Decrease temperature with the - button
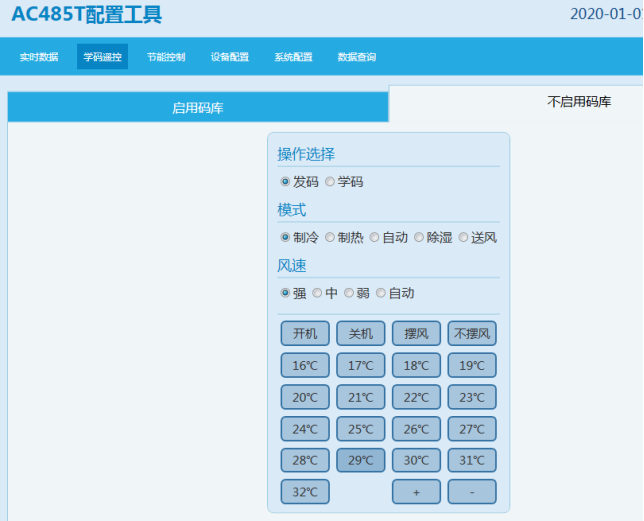 pyautogui.click(x=472, y=492)
